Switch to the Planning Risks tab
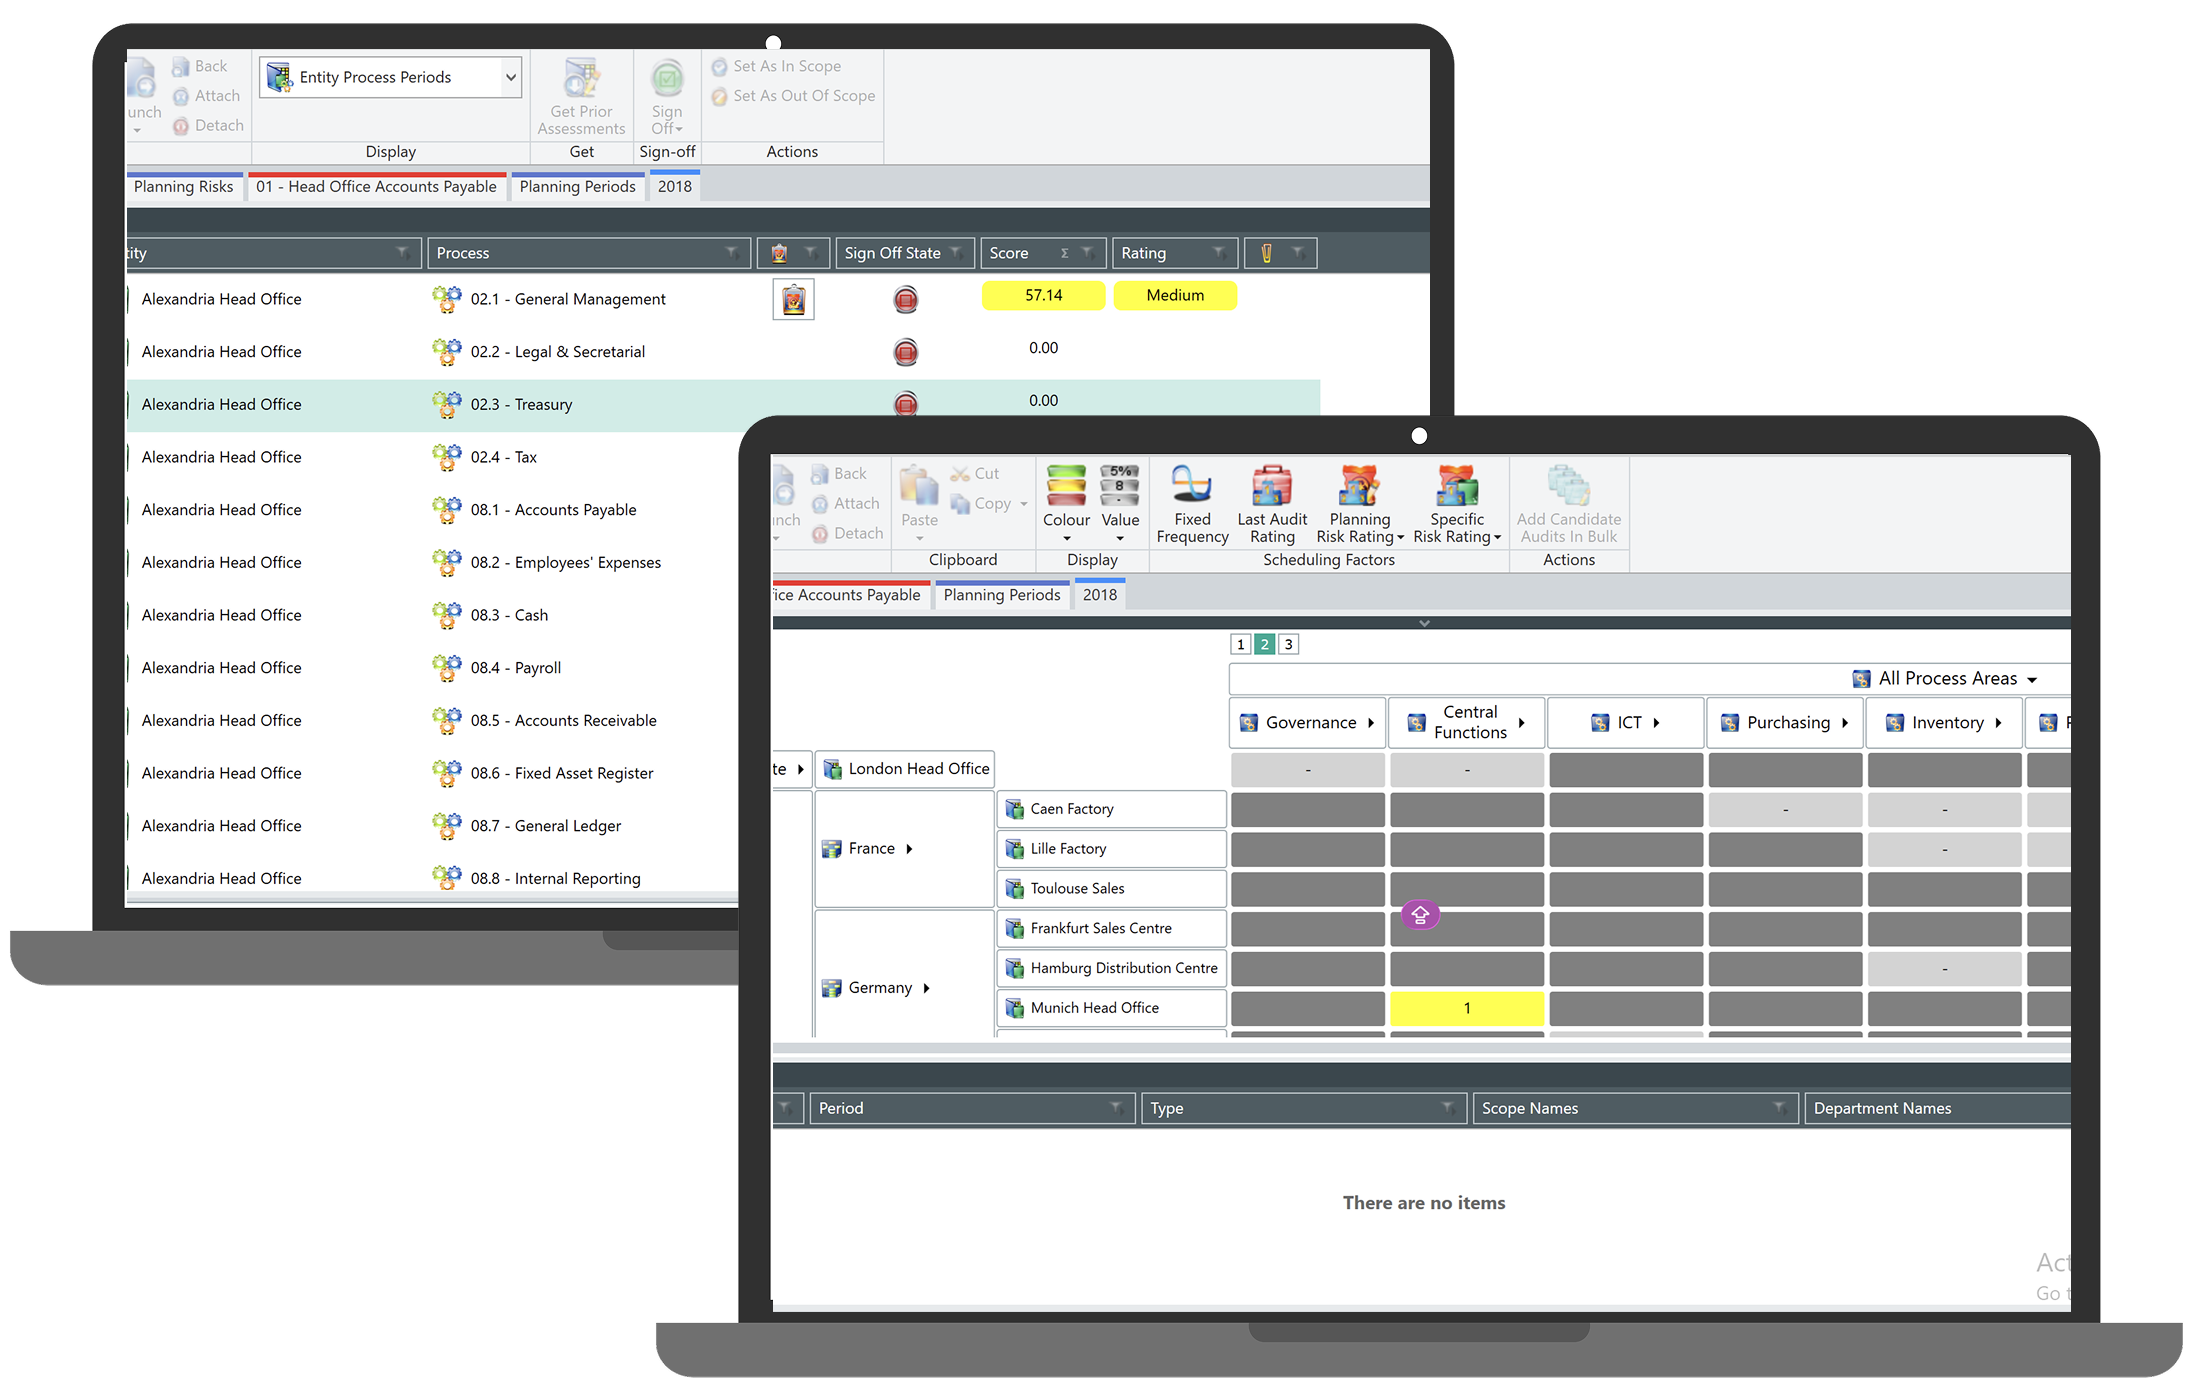The height and width of the screenshot is (1395, 2189). click(183, 187)
